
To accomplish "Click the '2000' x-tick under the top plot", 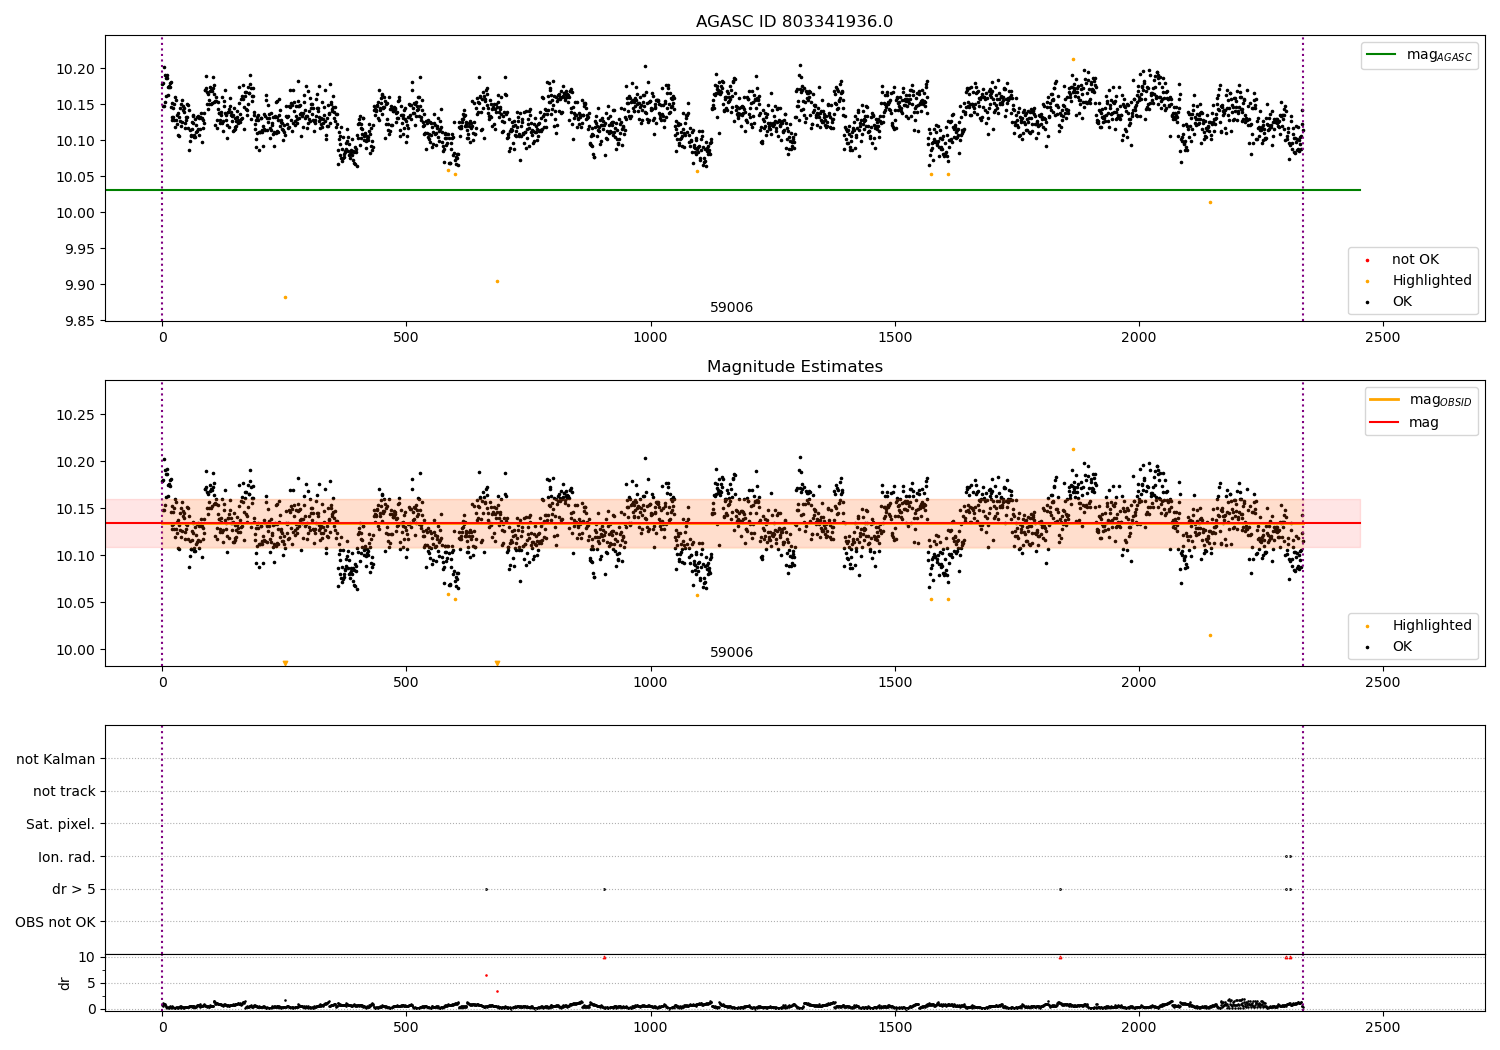I will (x=1139, y=338).
